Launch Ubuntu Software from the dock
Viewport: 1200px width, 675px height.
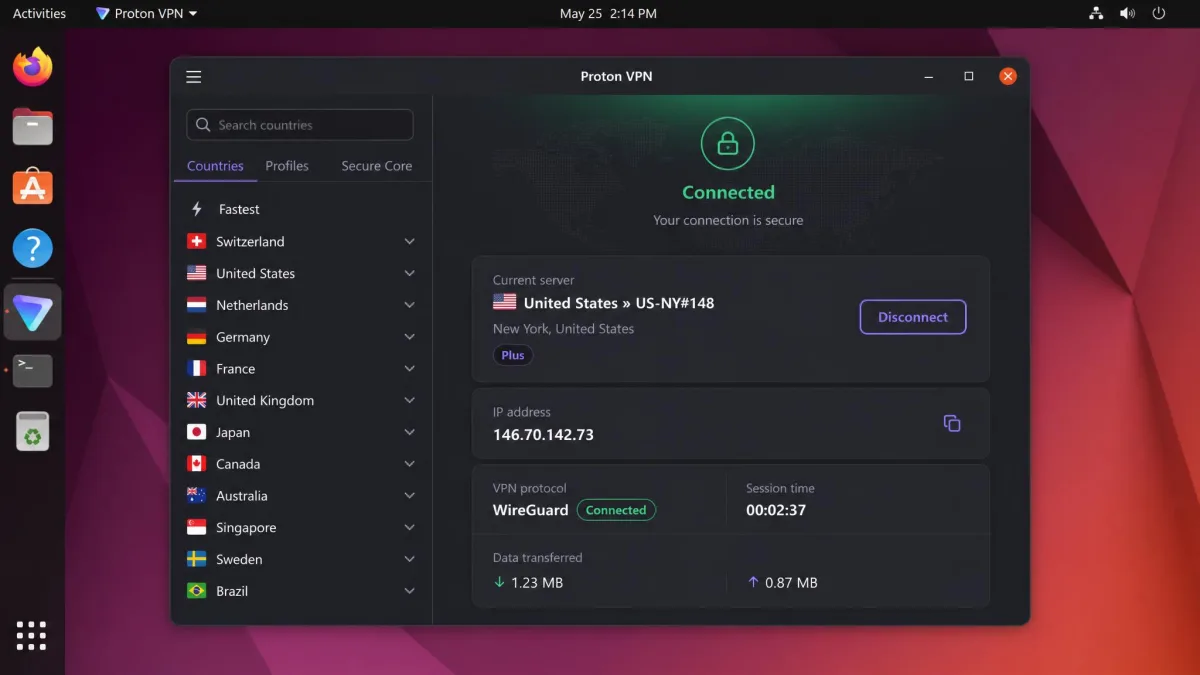point(32,187)
